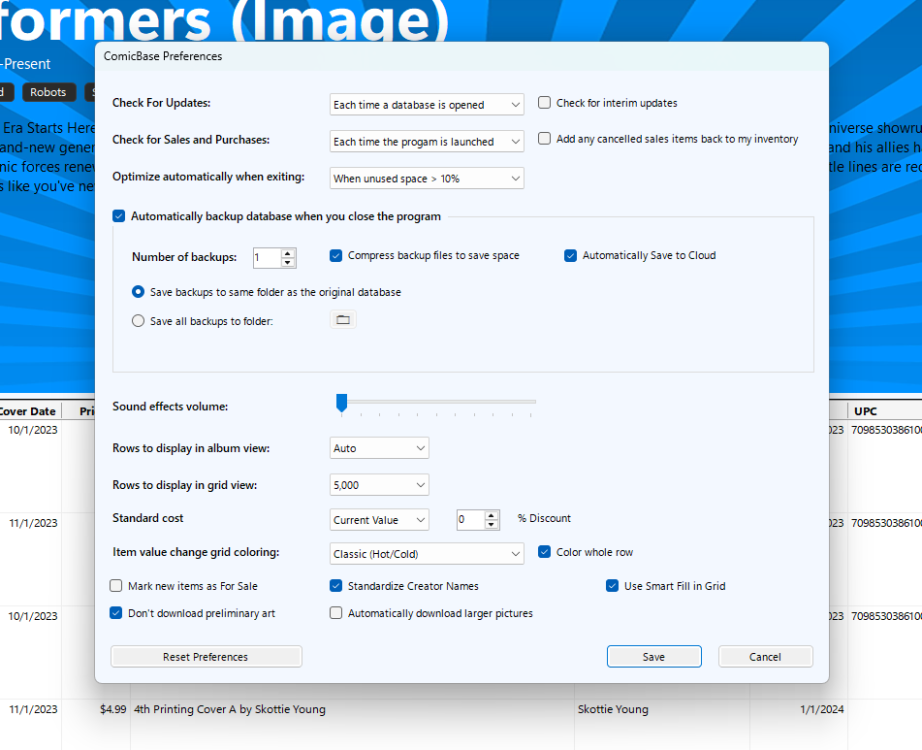Decrease % Discount with down arrow
The width and height of the screenshot is (922, 750).
pyautogui.click(x=491, y=524)
